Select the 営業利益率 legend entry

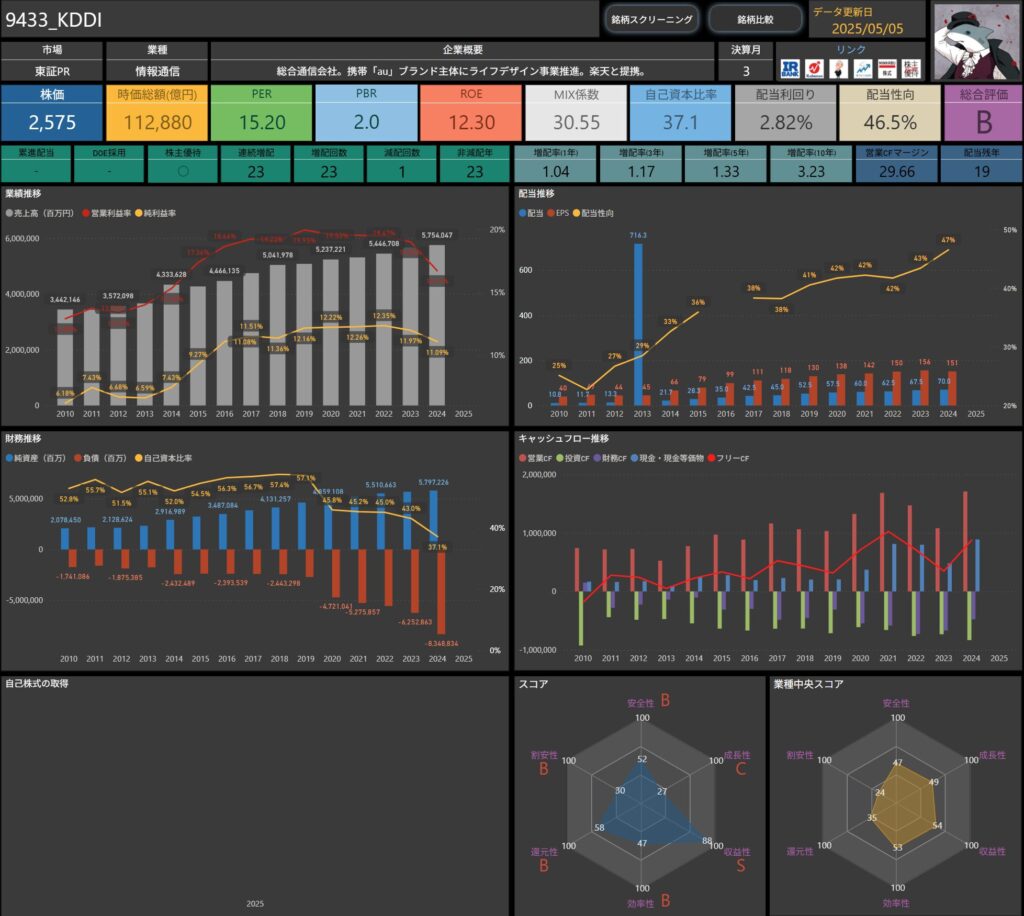[x=106, y=213]
